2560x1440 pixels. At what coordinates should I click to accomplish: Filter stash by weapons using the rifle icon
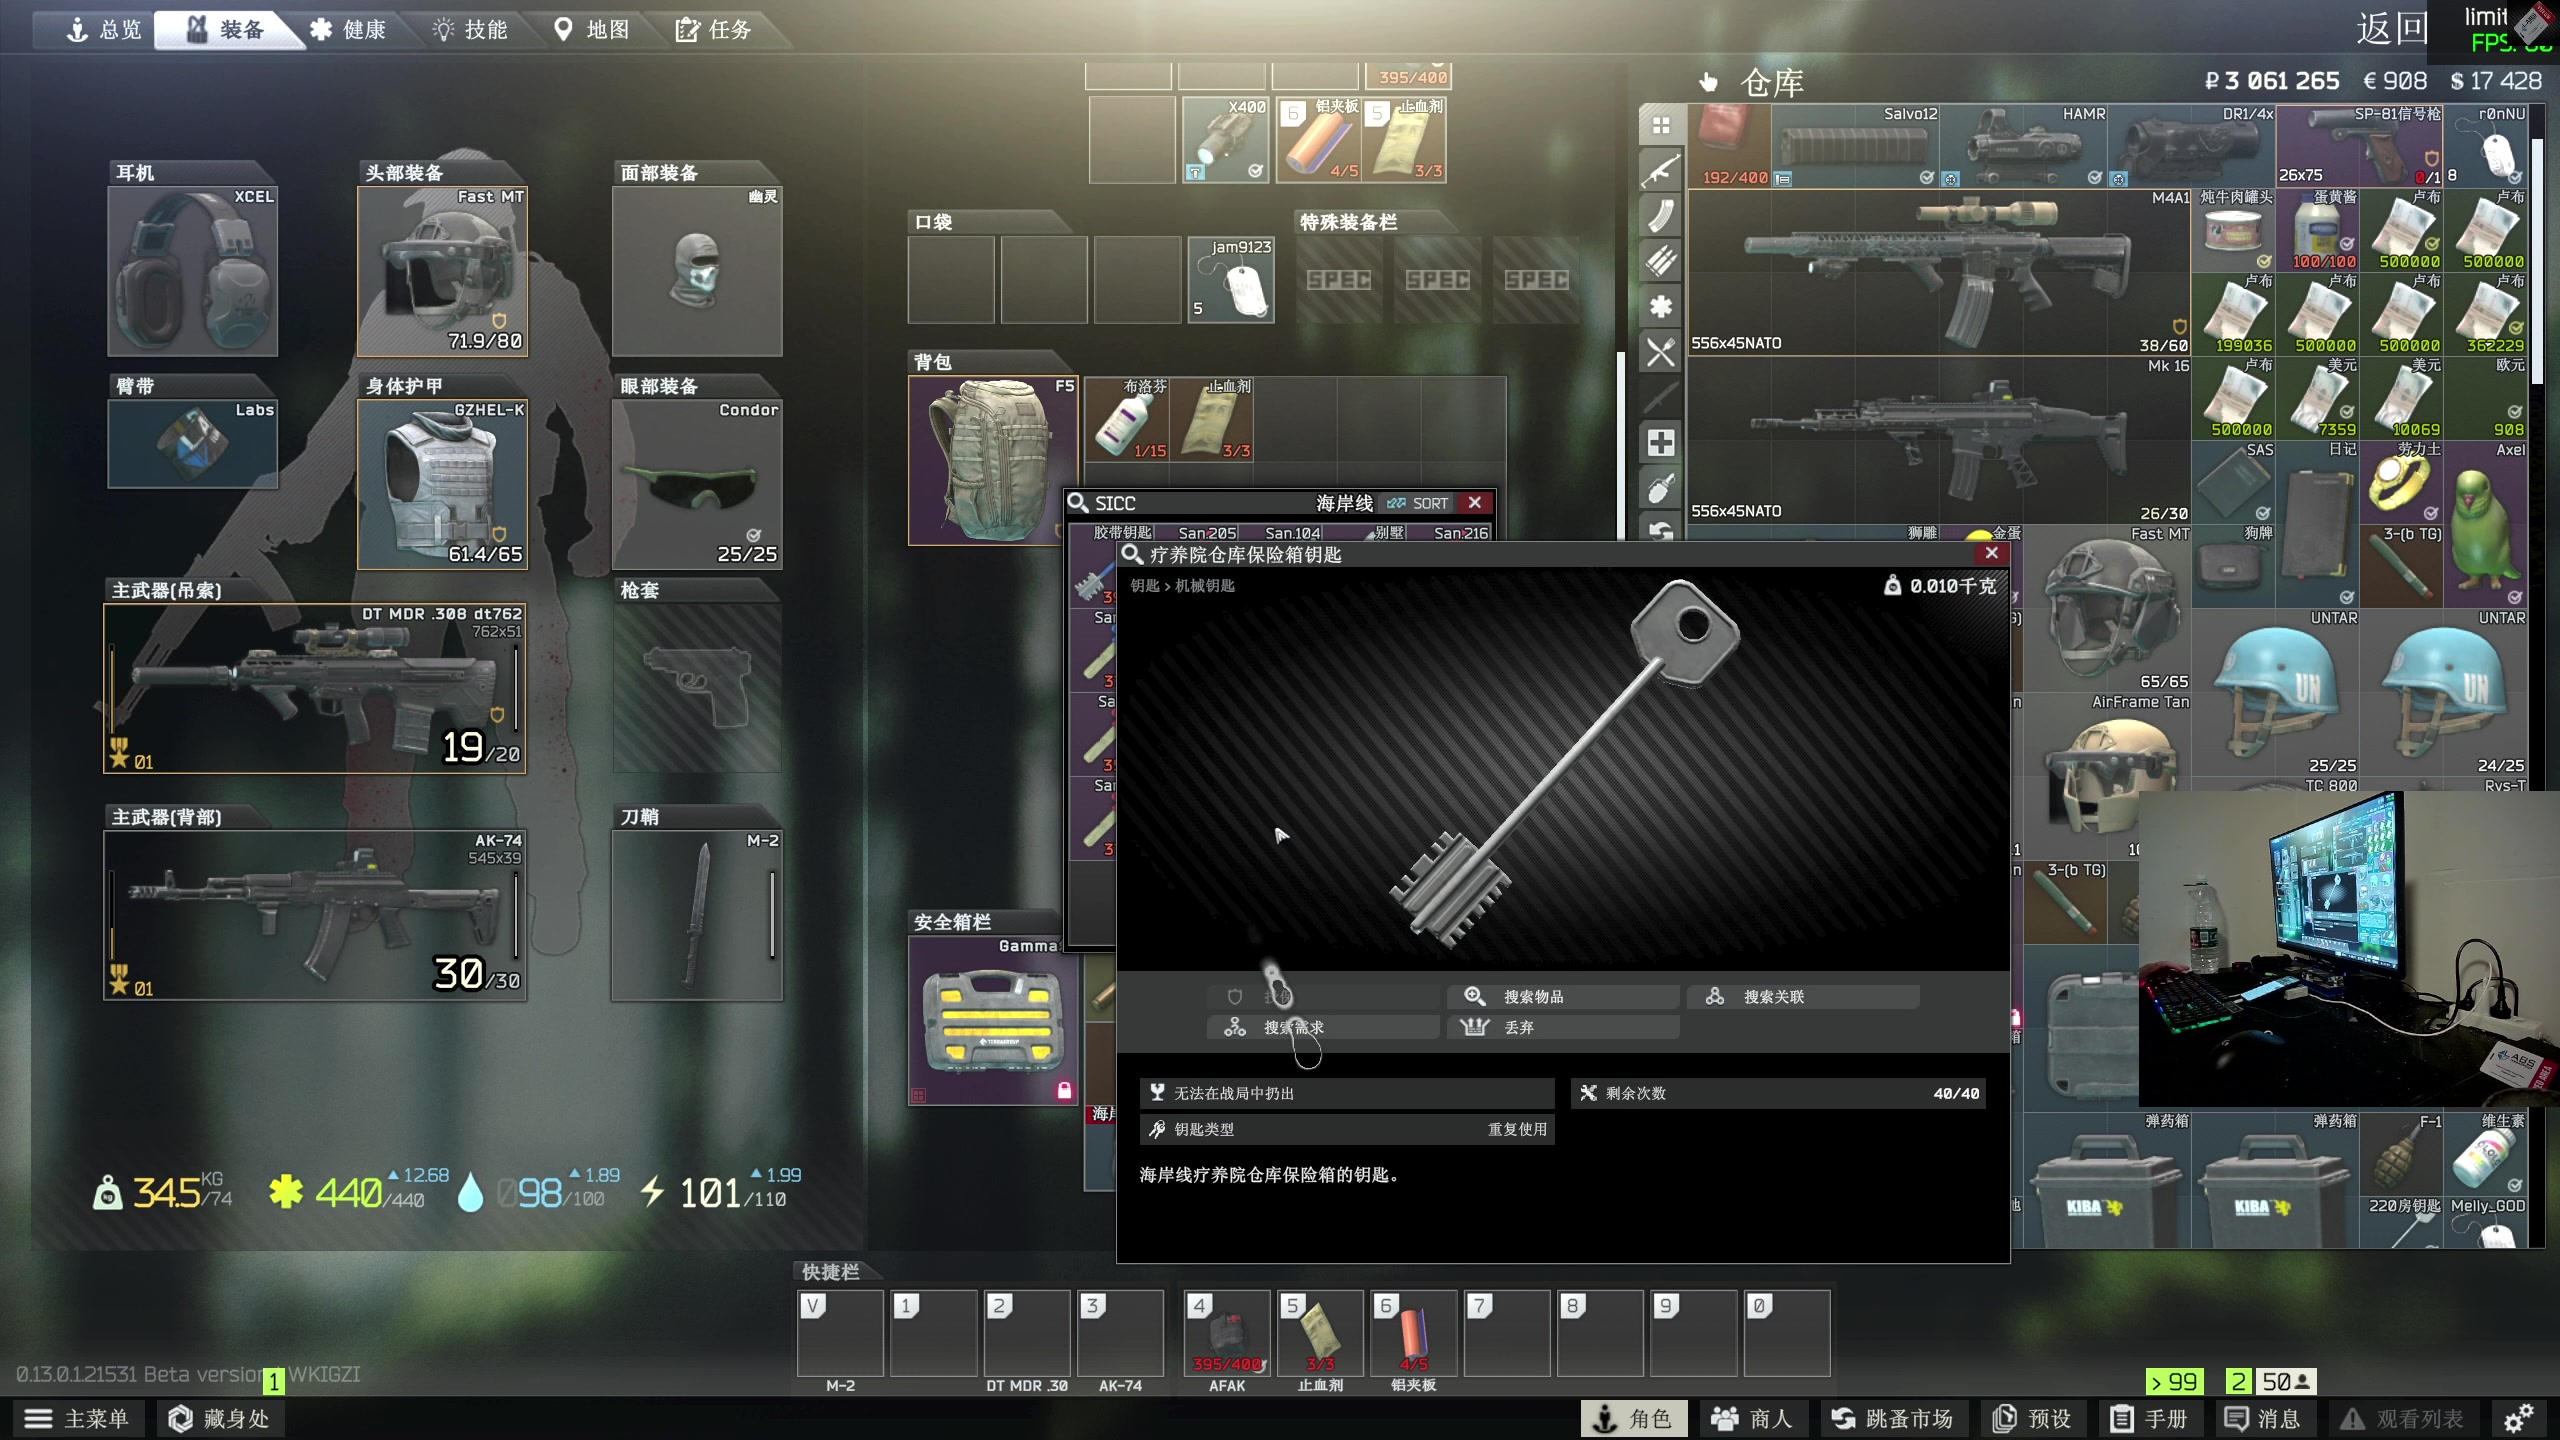tap(1661, 171)
